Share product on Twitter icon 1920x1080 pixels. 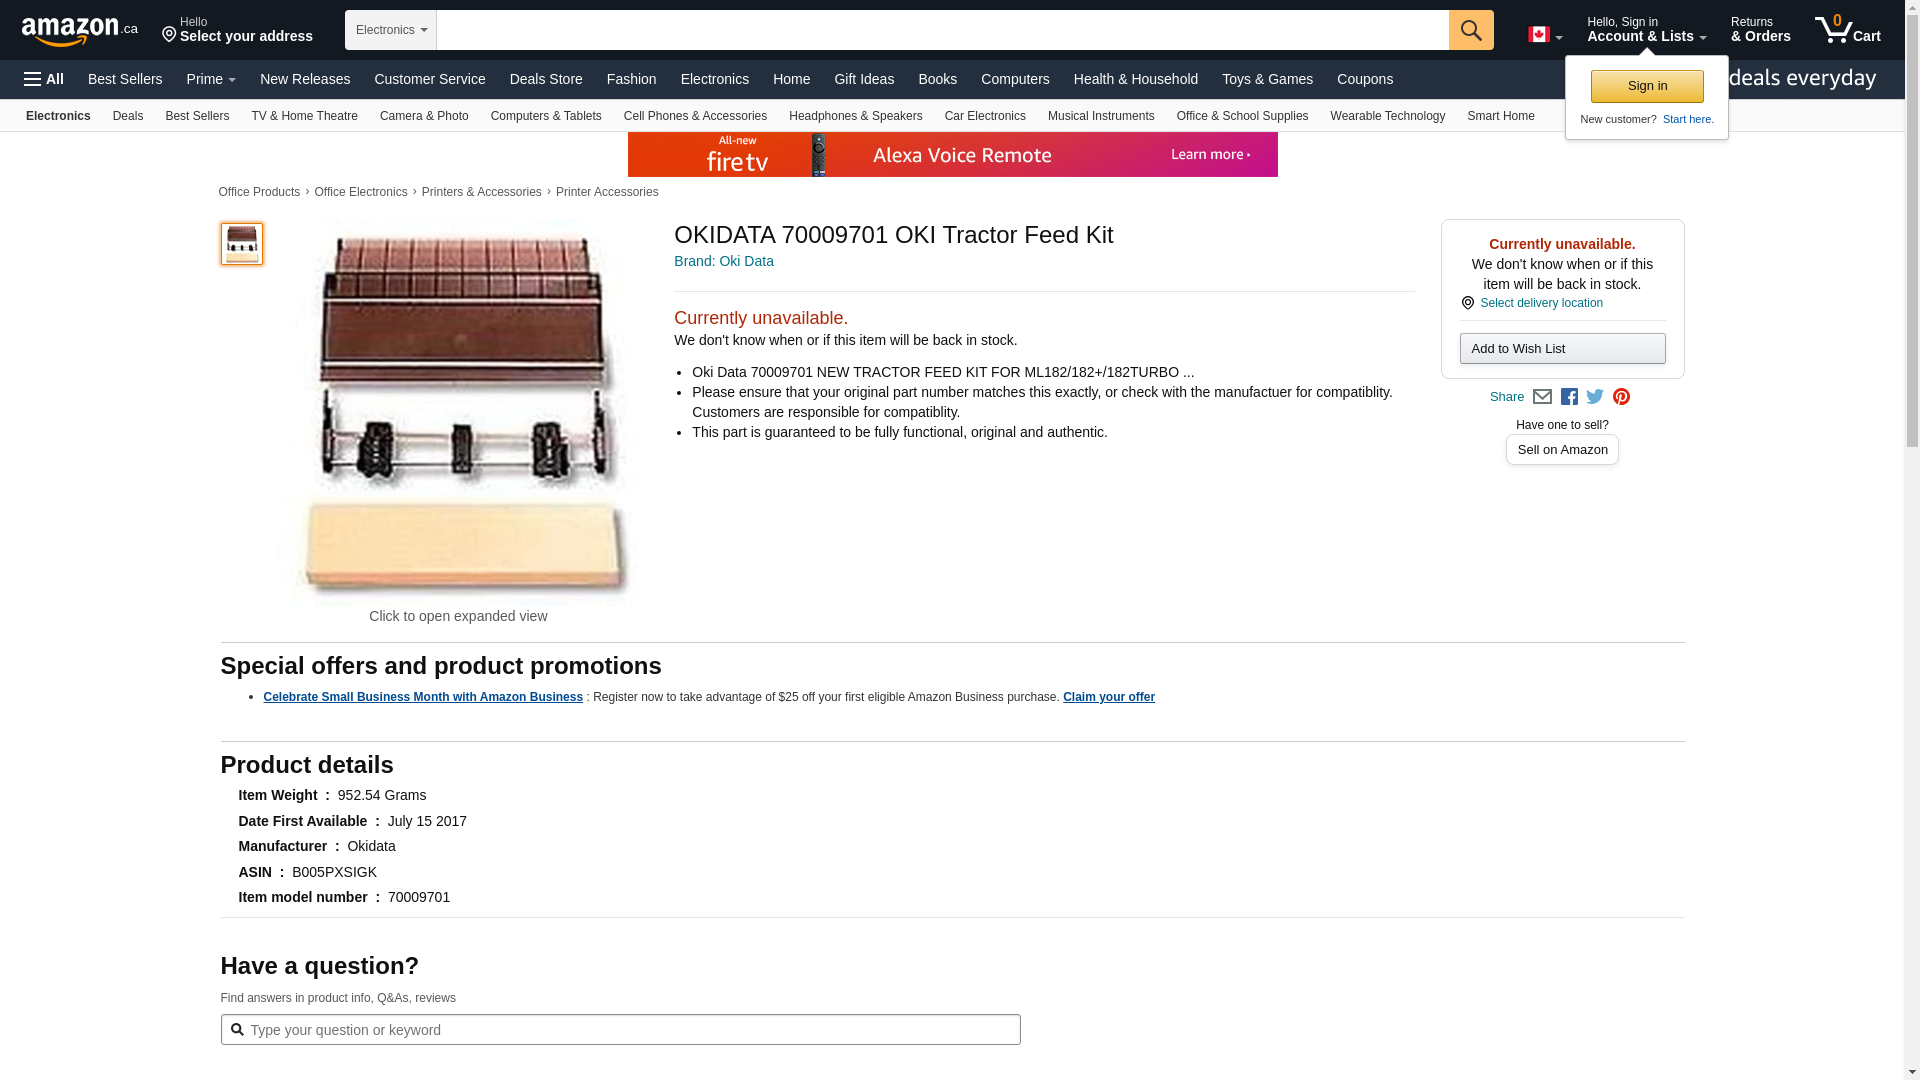point(1595,397)
